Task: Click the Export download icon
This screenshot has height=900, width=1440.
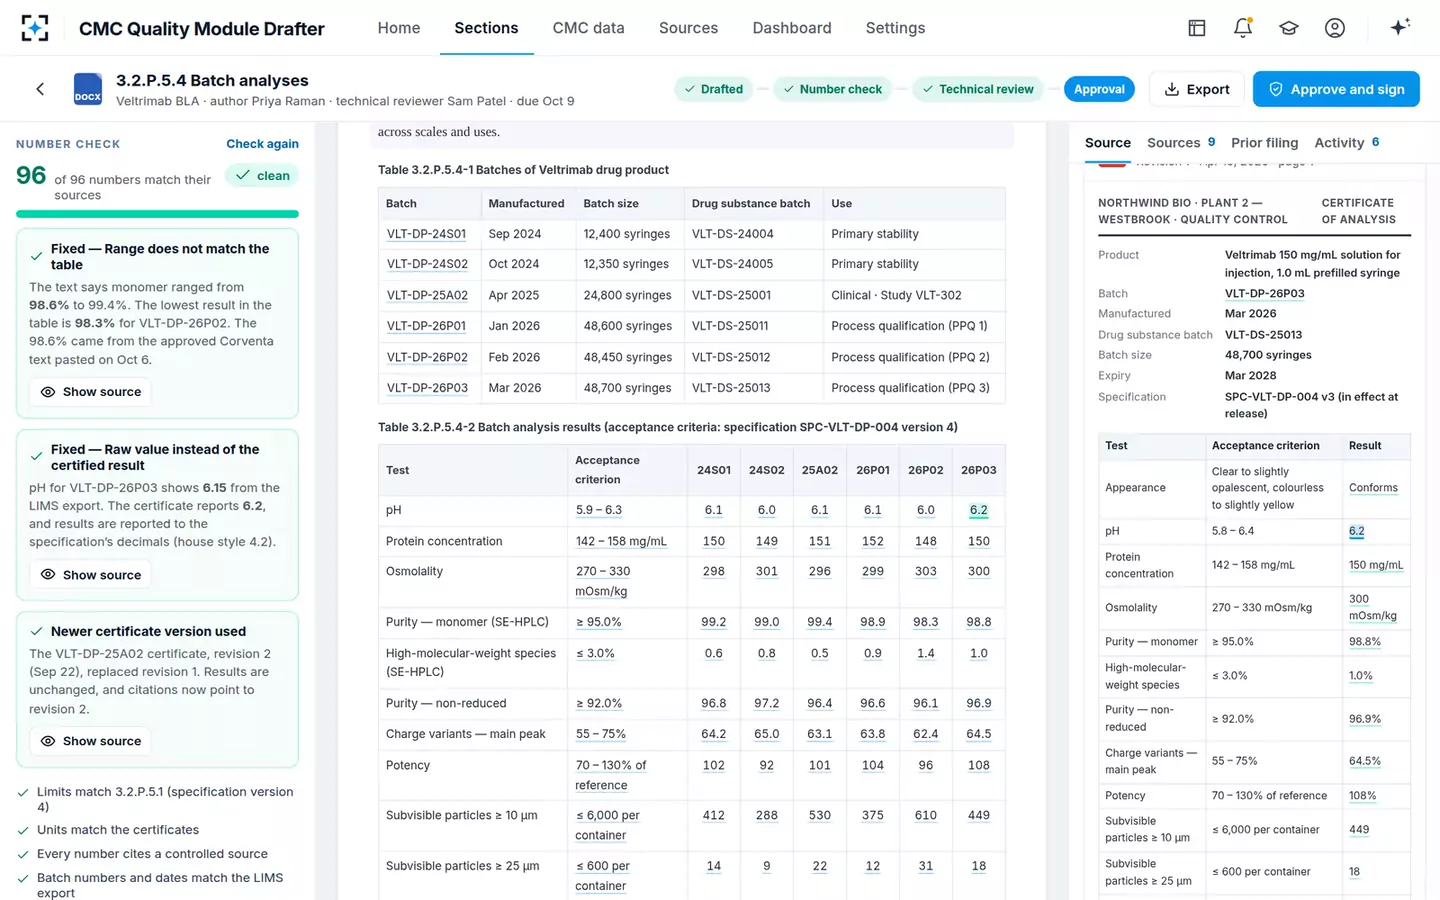Action: click(x=1172, y=89)
